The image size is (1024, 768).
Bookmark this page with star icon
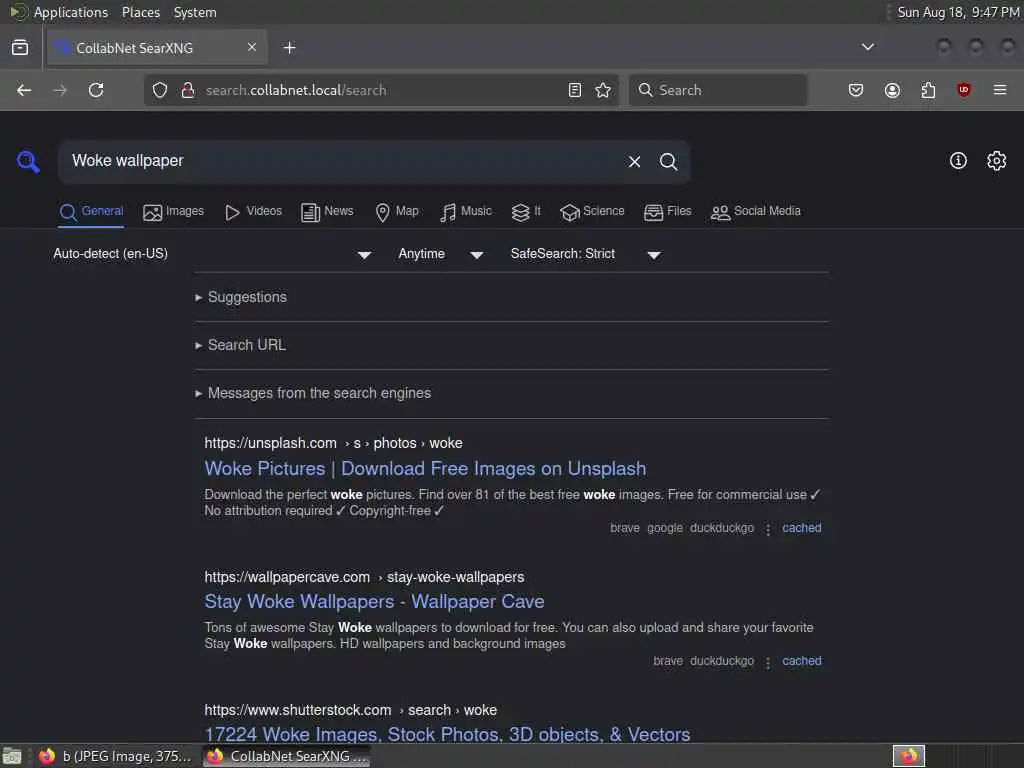point(603,90)
